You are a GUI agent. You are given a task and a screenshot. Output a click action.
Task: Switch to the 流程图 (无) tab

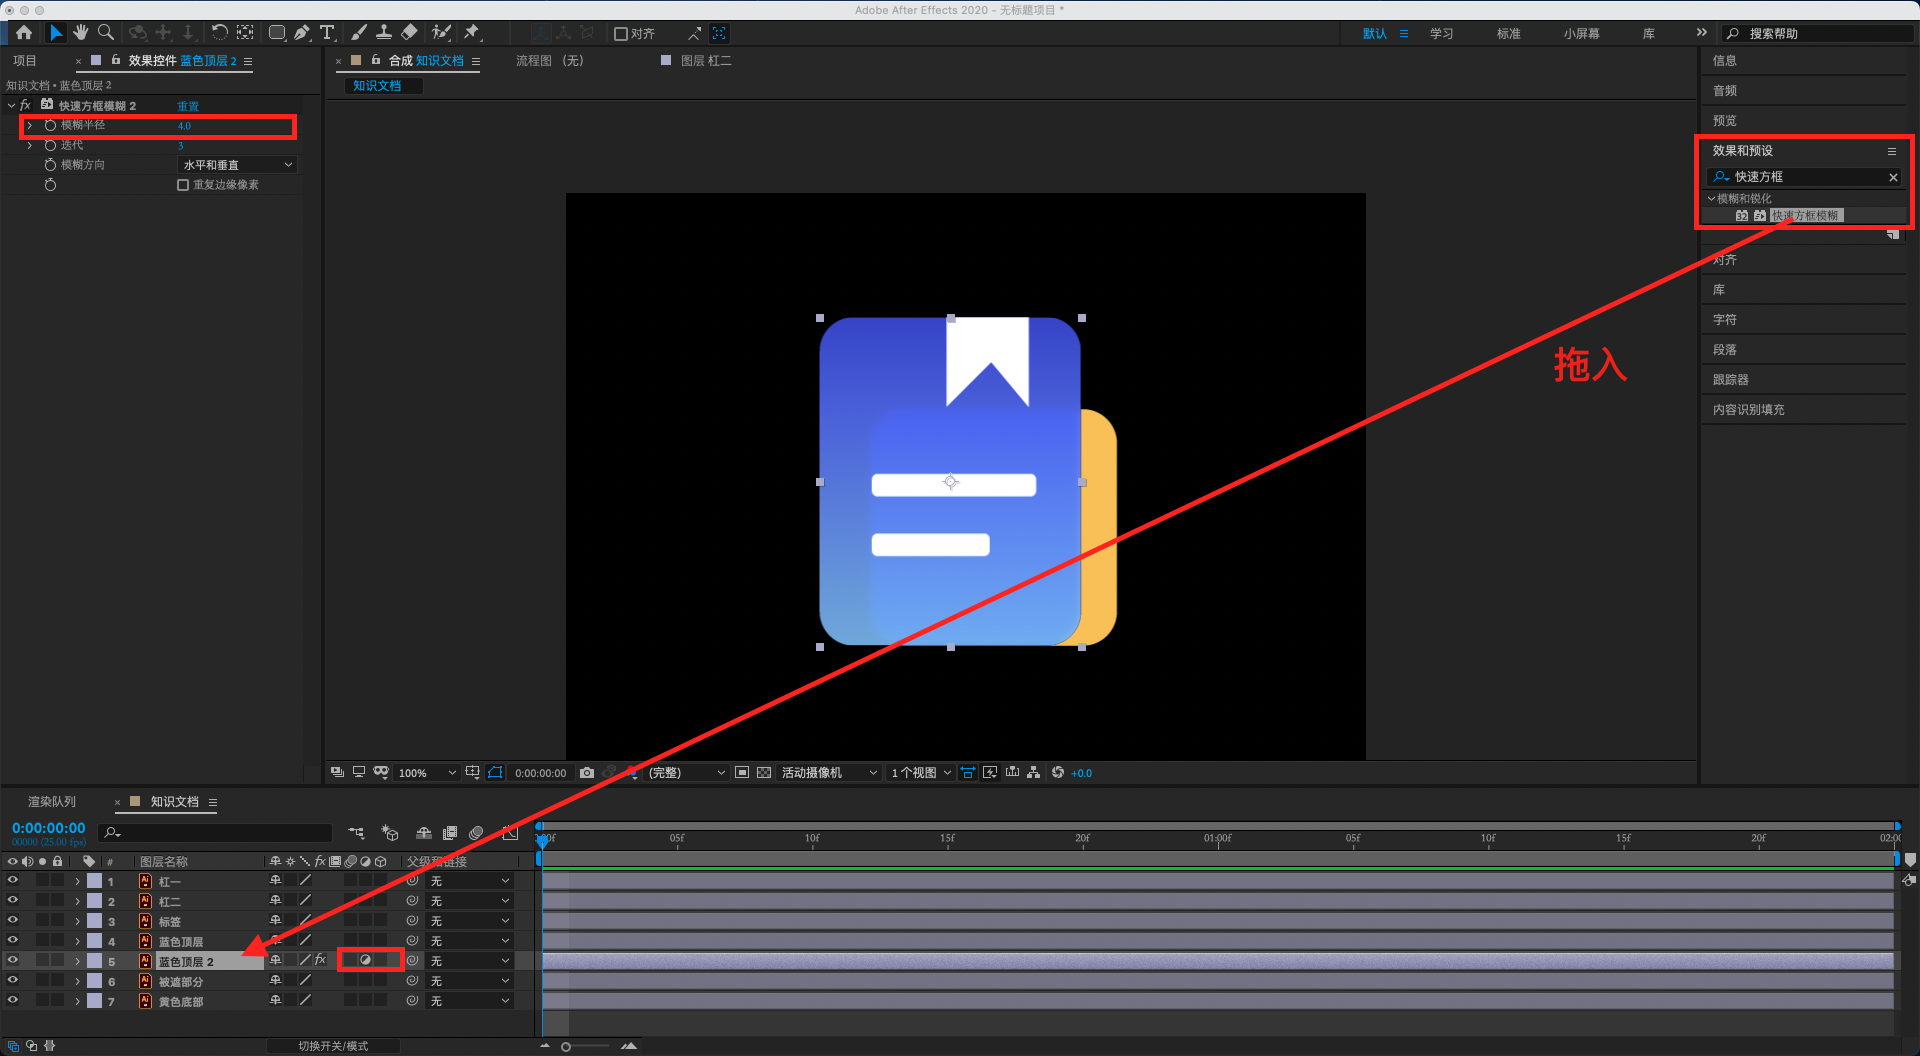click(x=549, y=61)
